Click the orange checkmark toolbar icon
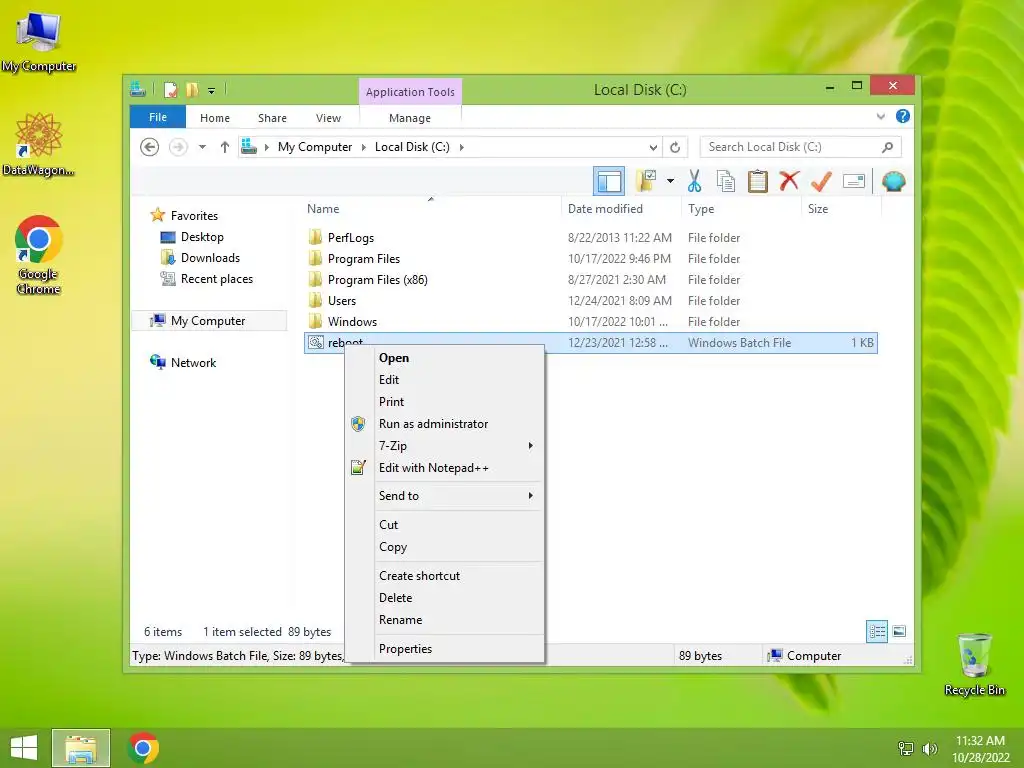The height and width of the screenshot is (768, 1024). (821, 182)
